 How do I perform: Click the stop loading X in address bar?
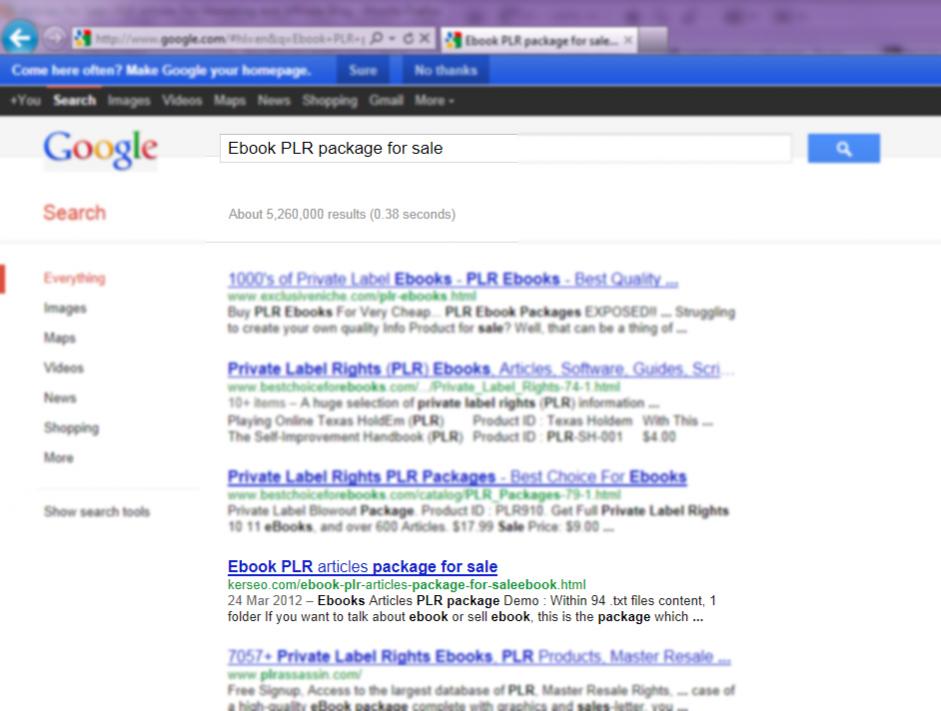coord(424,39)
